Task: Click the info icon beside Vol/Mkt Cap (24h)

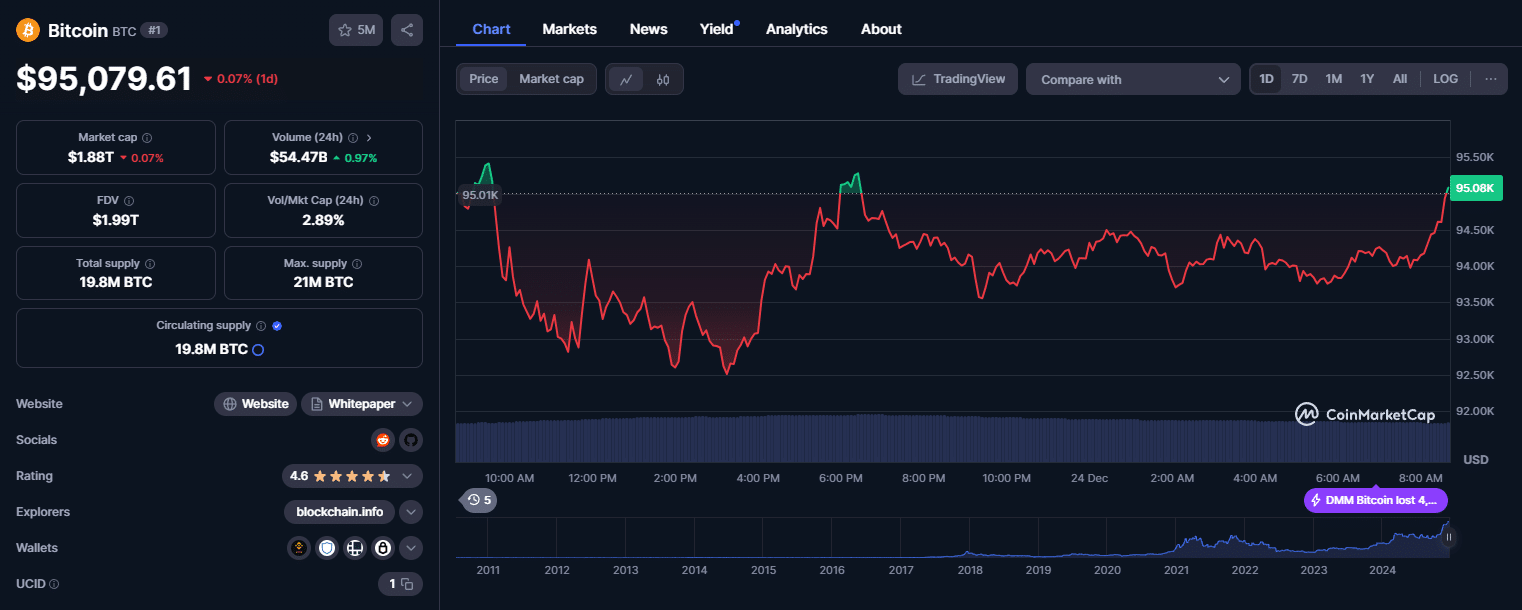Action: tap(374, 200)
